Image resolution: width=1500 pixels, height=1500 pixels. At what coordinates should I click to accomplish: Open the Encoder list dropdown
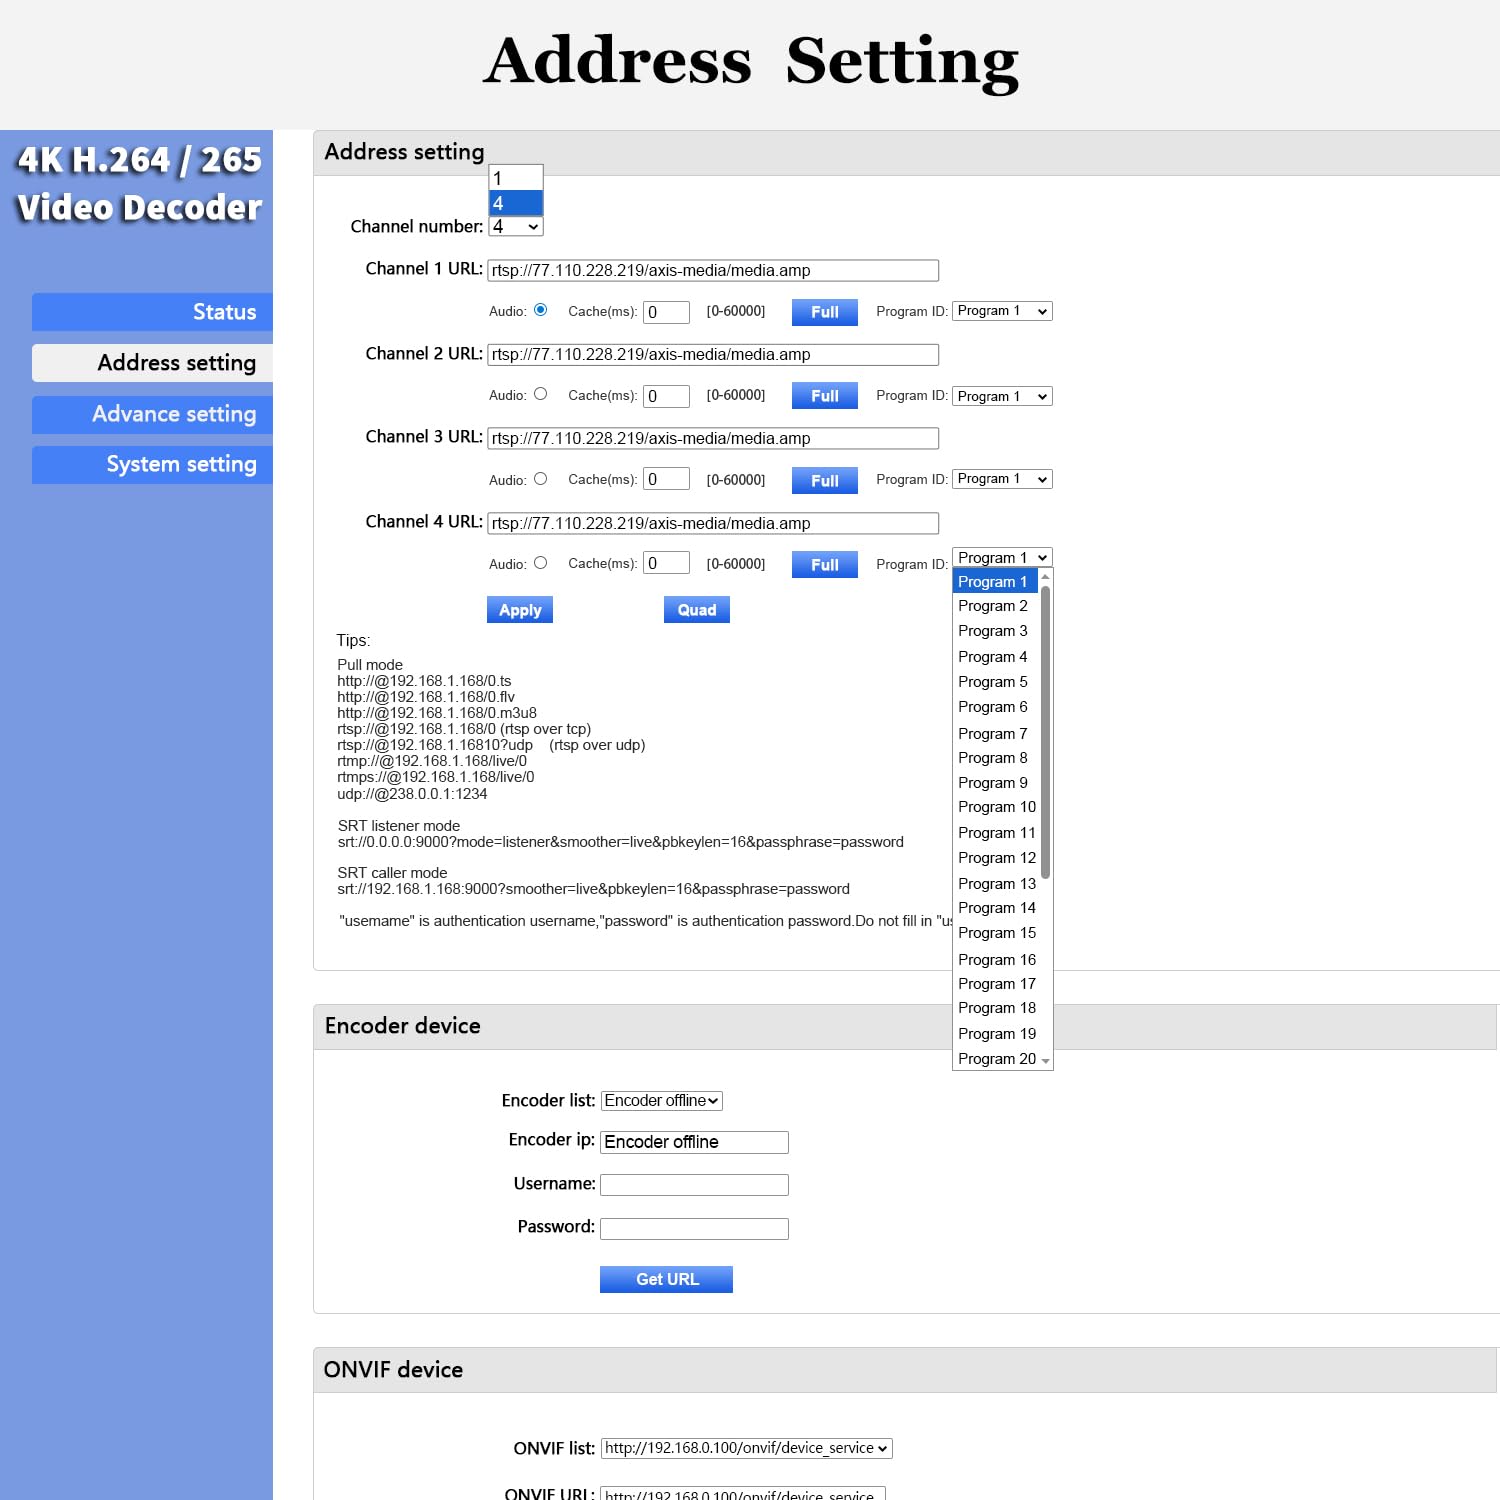[x=660, y=1100]
